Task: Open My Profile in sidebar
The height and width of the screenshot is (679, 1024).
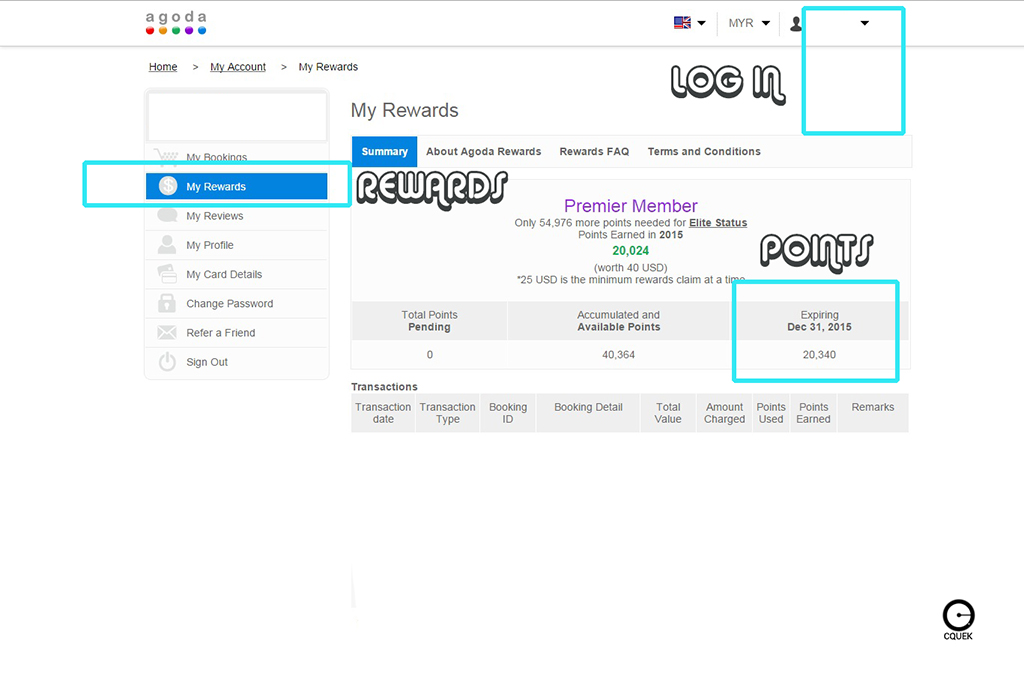Action: (236, 245)
